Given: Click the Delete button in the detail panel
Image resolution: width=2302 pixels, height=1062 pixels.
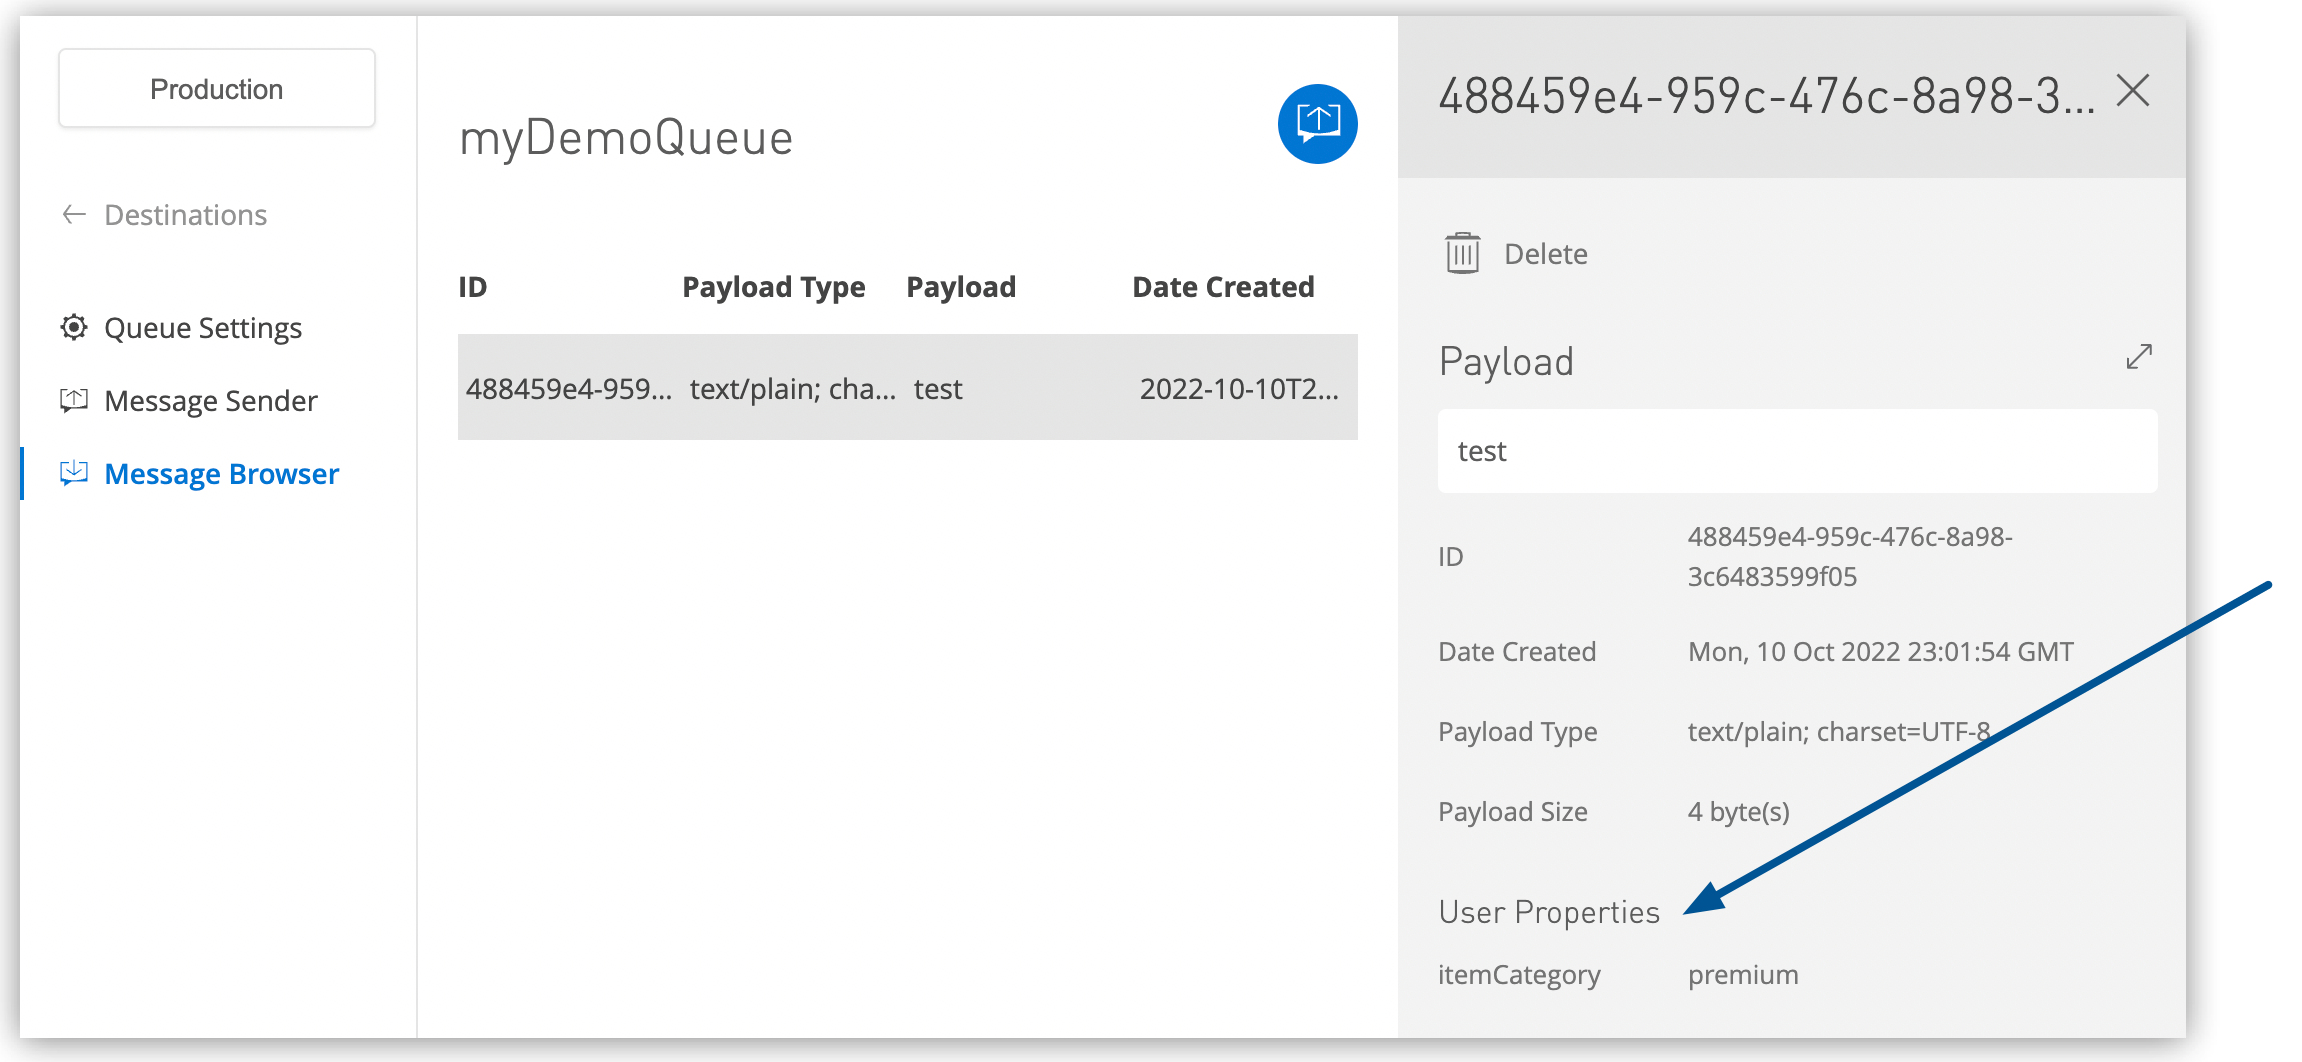Looking at the screenshot, I should pyautogui.click(x=1545, y=253).
